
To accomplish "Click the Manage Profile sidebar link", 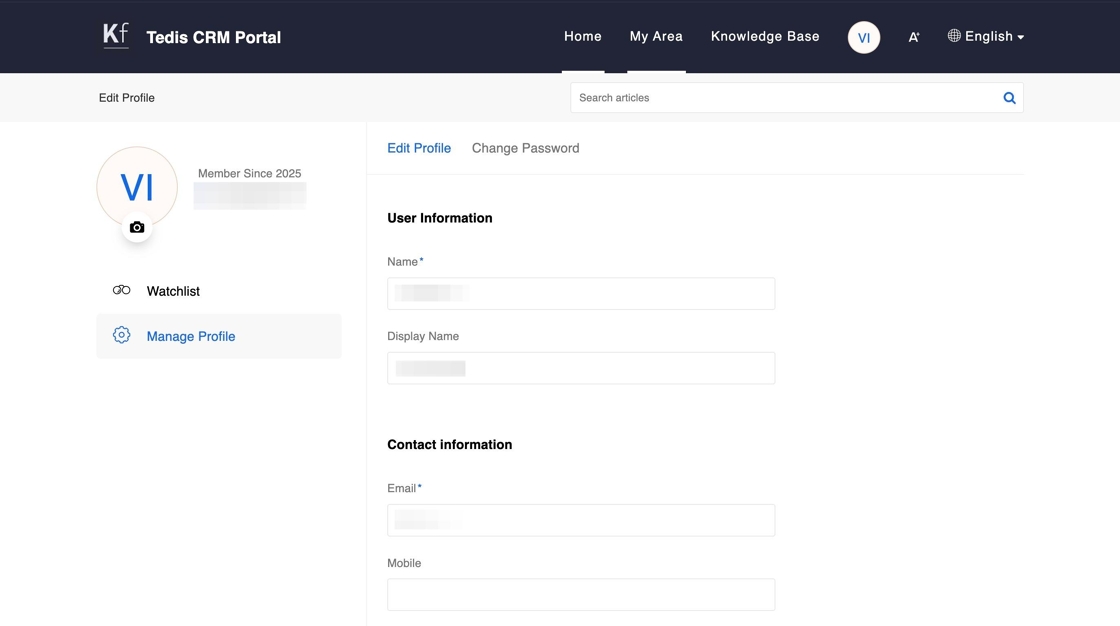I will (x=191, y=336).
